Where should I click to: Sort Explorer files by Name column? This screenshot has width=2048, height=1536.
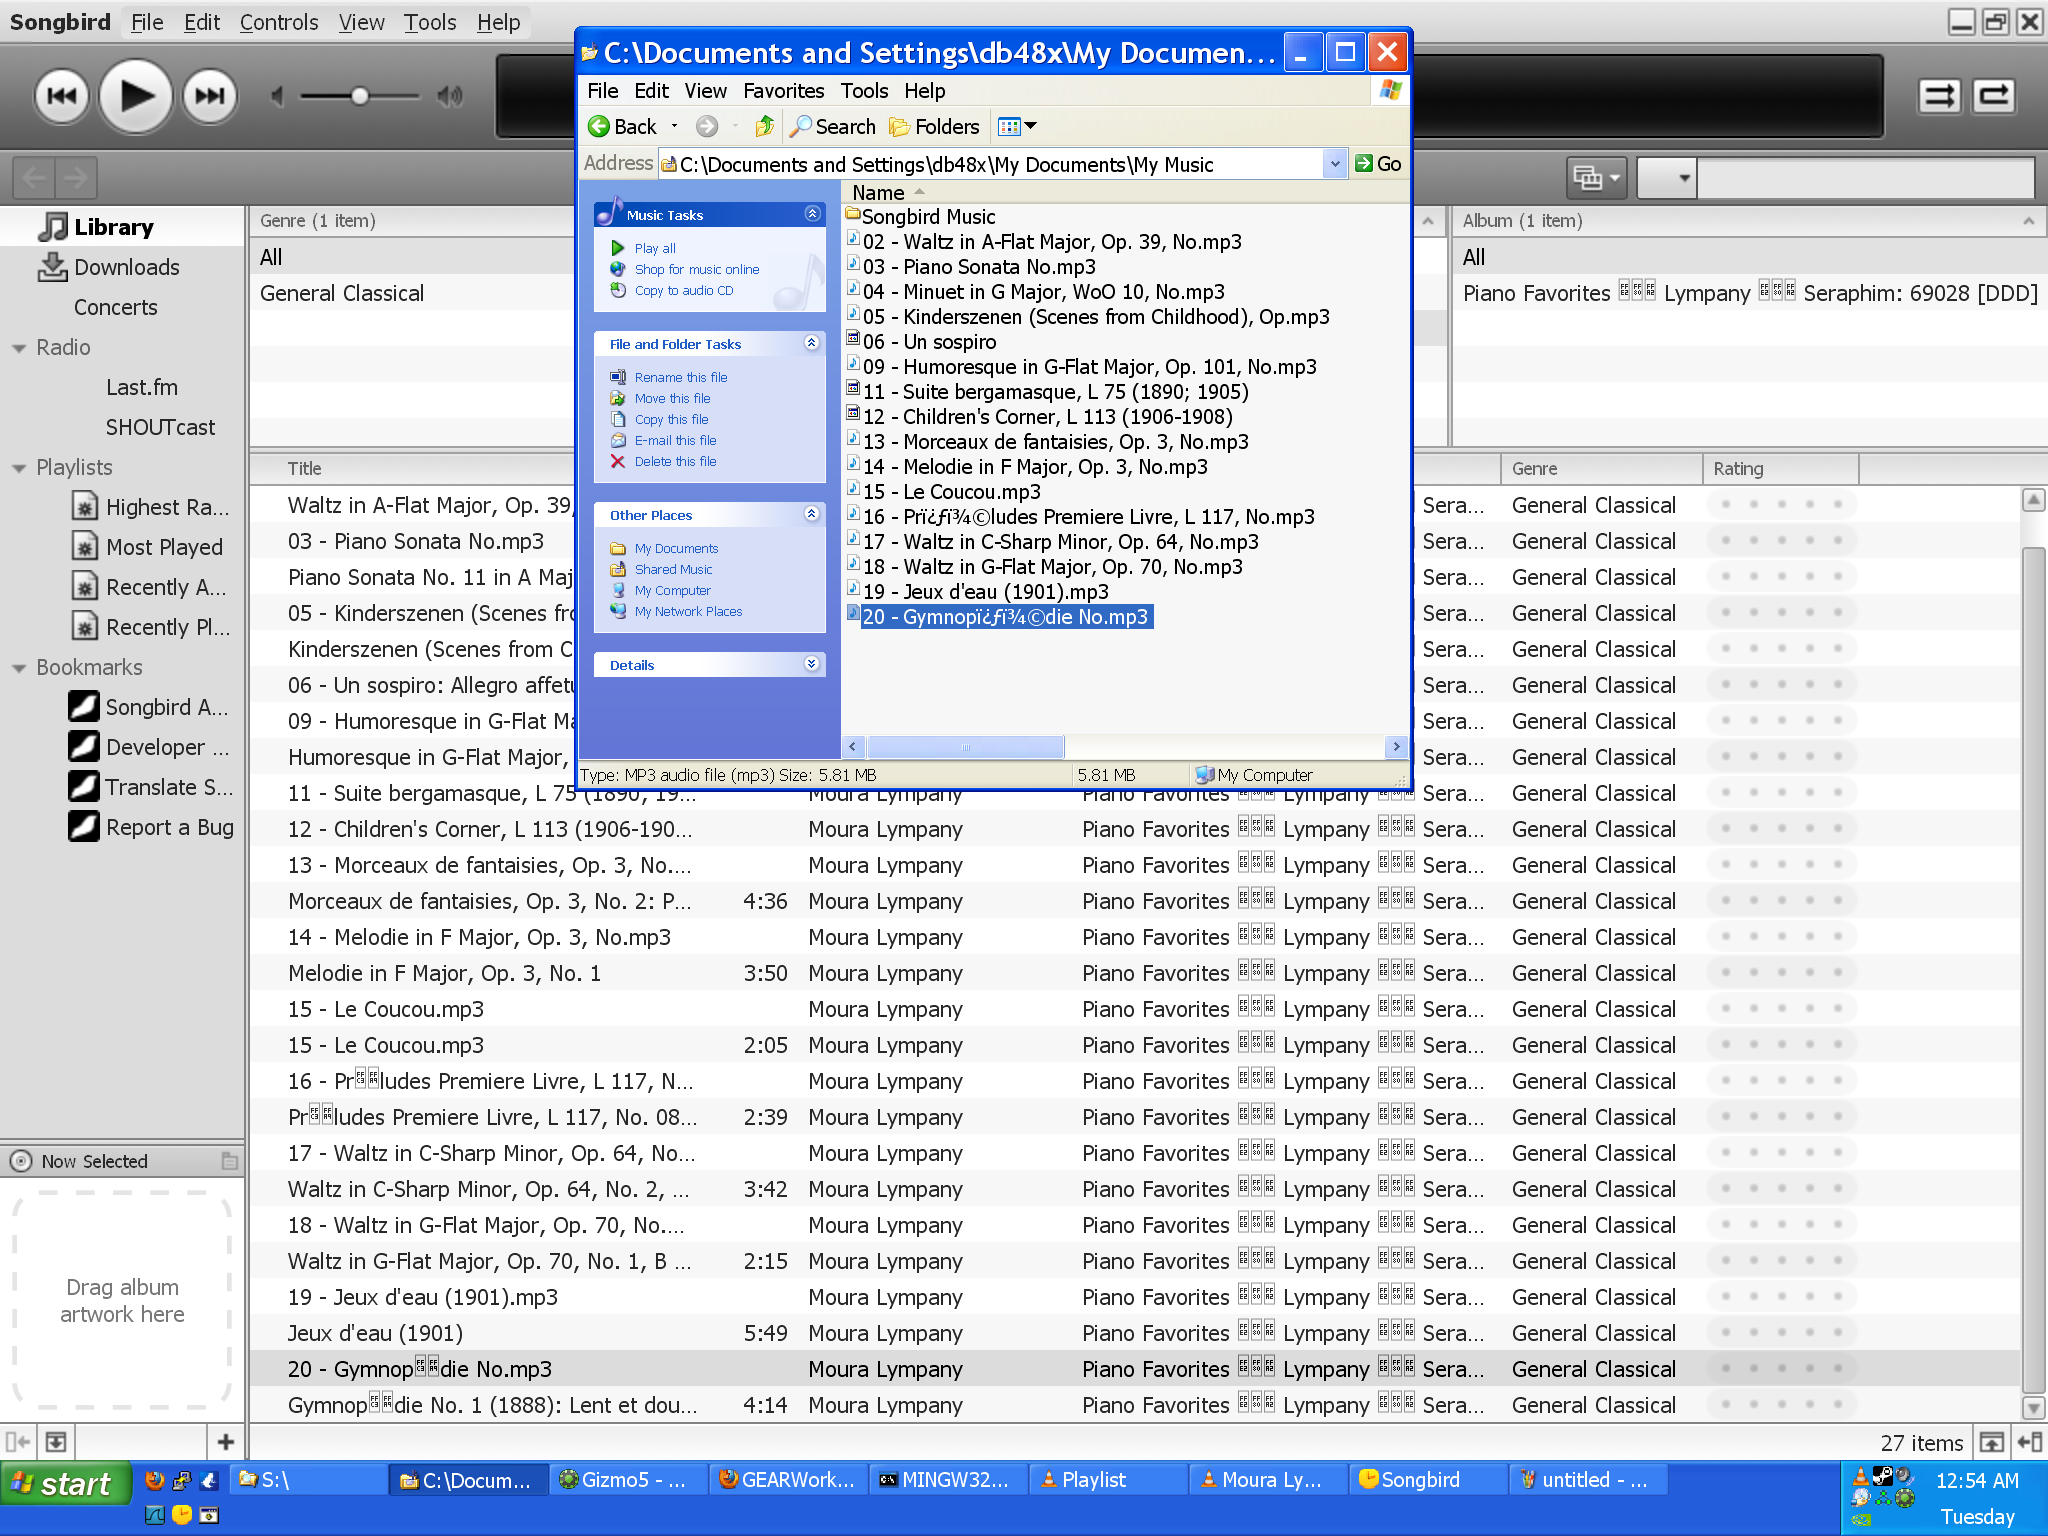(878, 192)
